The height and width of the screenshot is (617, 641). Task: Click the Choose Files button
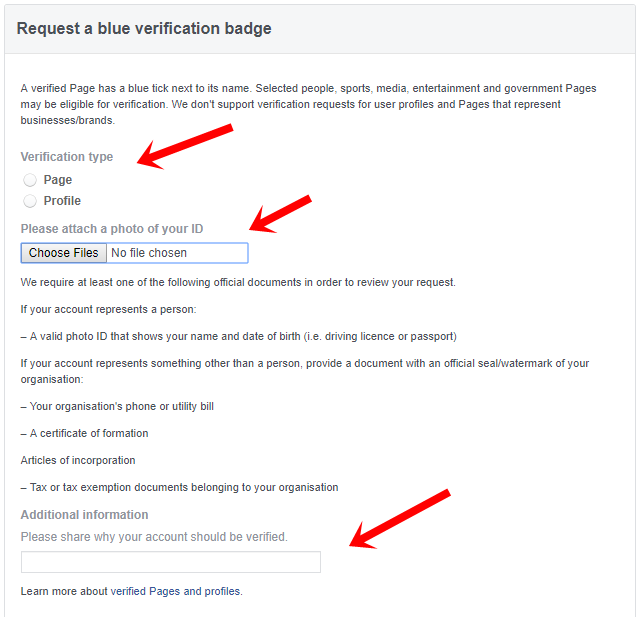tap(64, 253)
